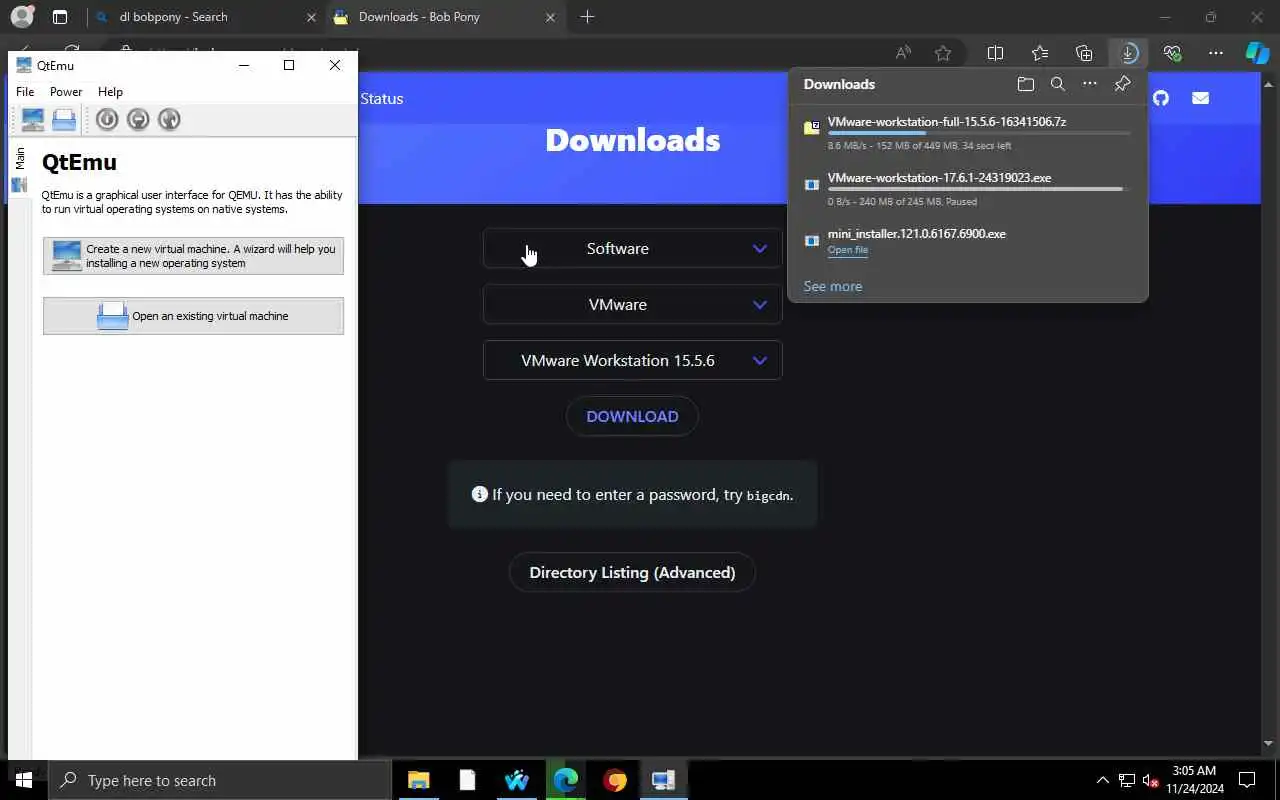
Task: Click search icon in Downloads panel
Action: pyautogui.click(x=1058, y=84)
